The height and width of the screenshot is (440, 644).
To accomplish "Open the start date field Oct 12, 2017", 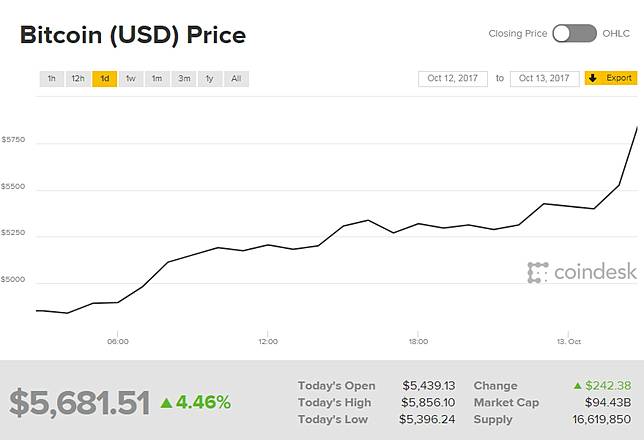I will 453,78.
